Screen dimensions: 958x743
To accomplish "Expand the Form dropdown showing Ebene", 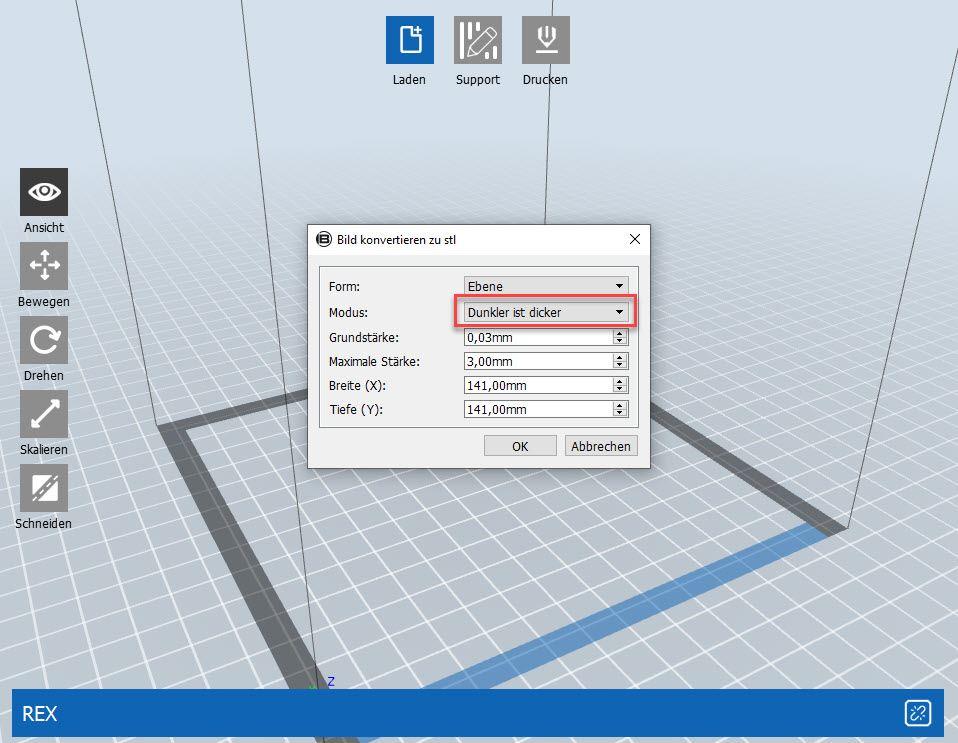I will click(x=546, y=287).
